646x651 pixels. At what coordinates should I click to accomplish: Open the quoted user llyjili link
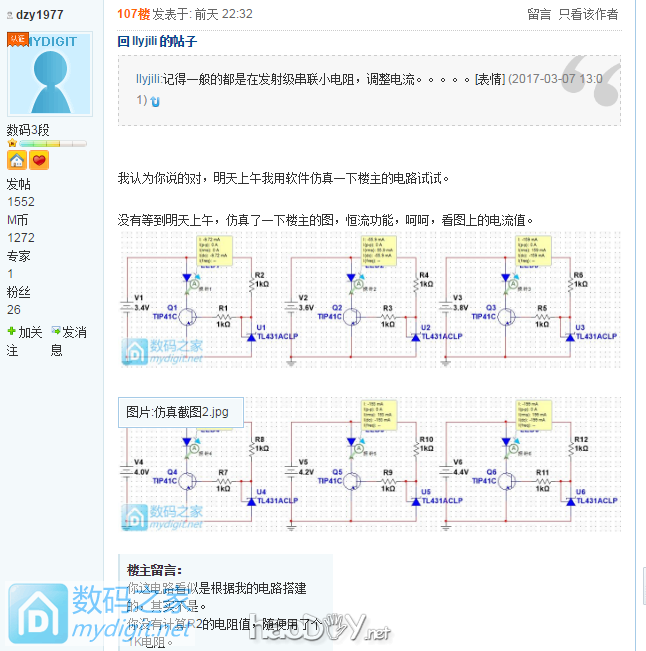click(148, 78)
